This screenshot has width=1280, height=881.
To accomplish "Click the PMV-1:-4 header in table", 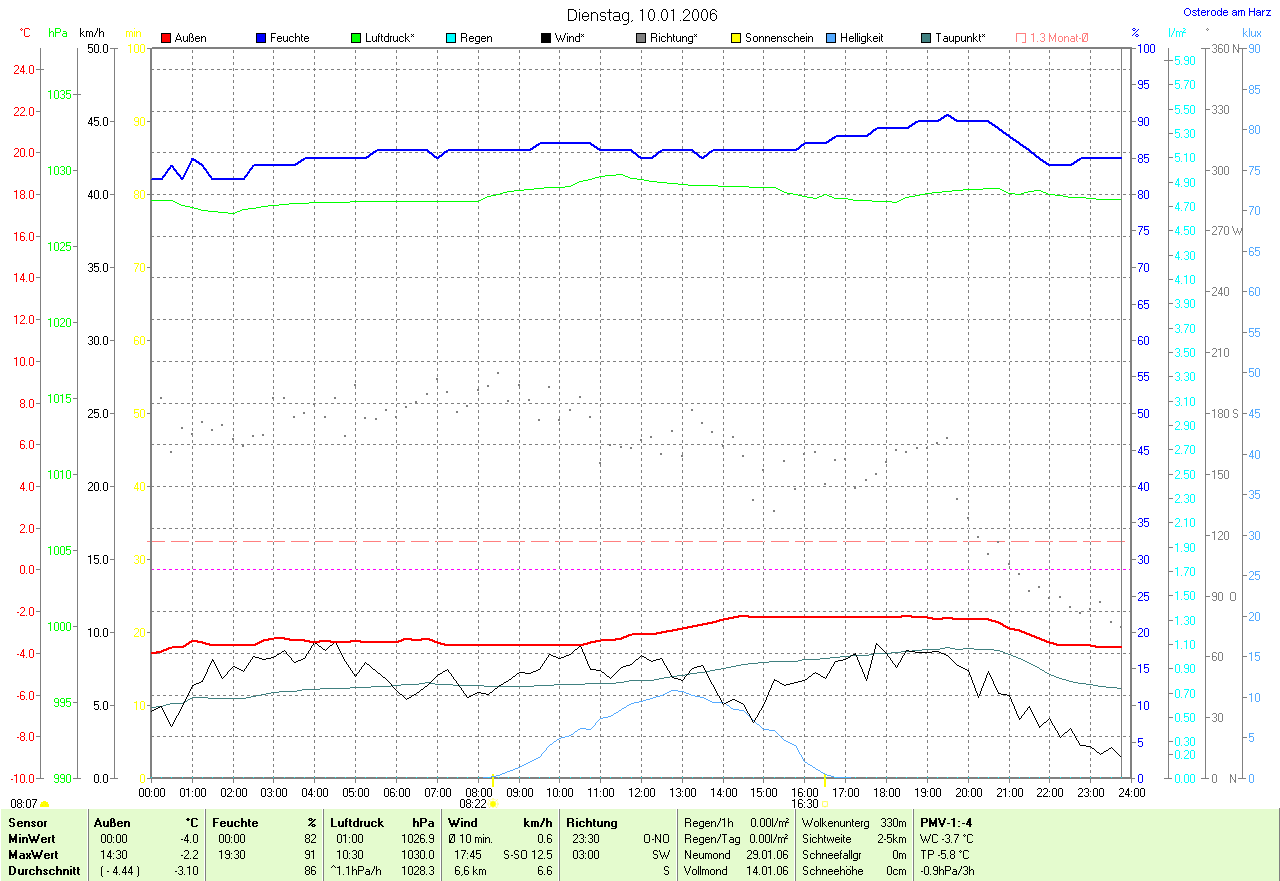I will pyautogui.click(x=946, y=822).
